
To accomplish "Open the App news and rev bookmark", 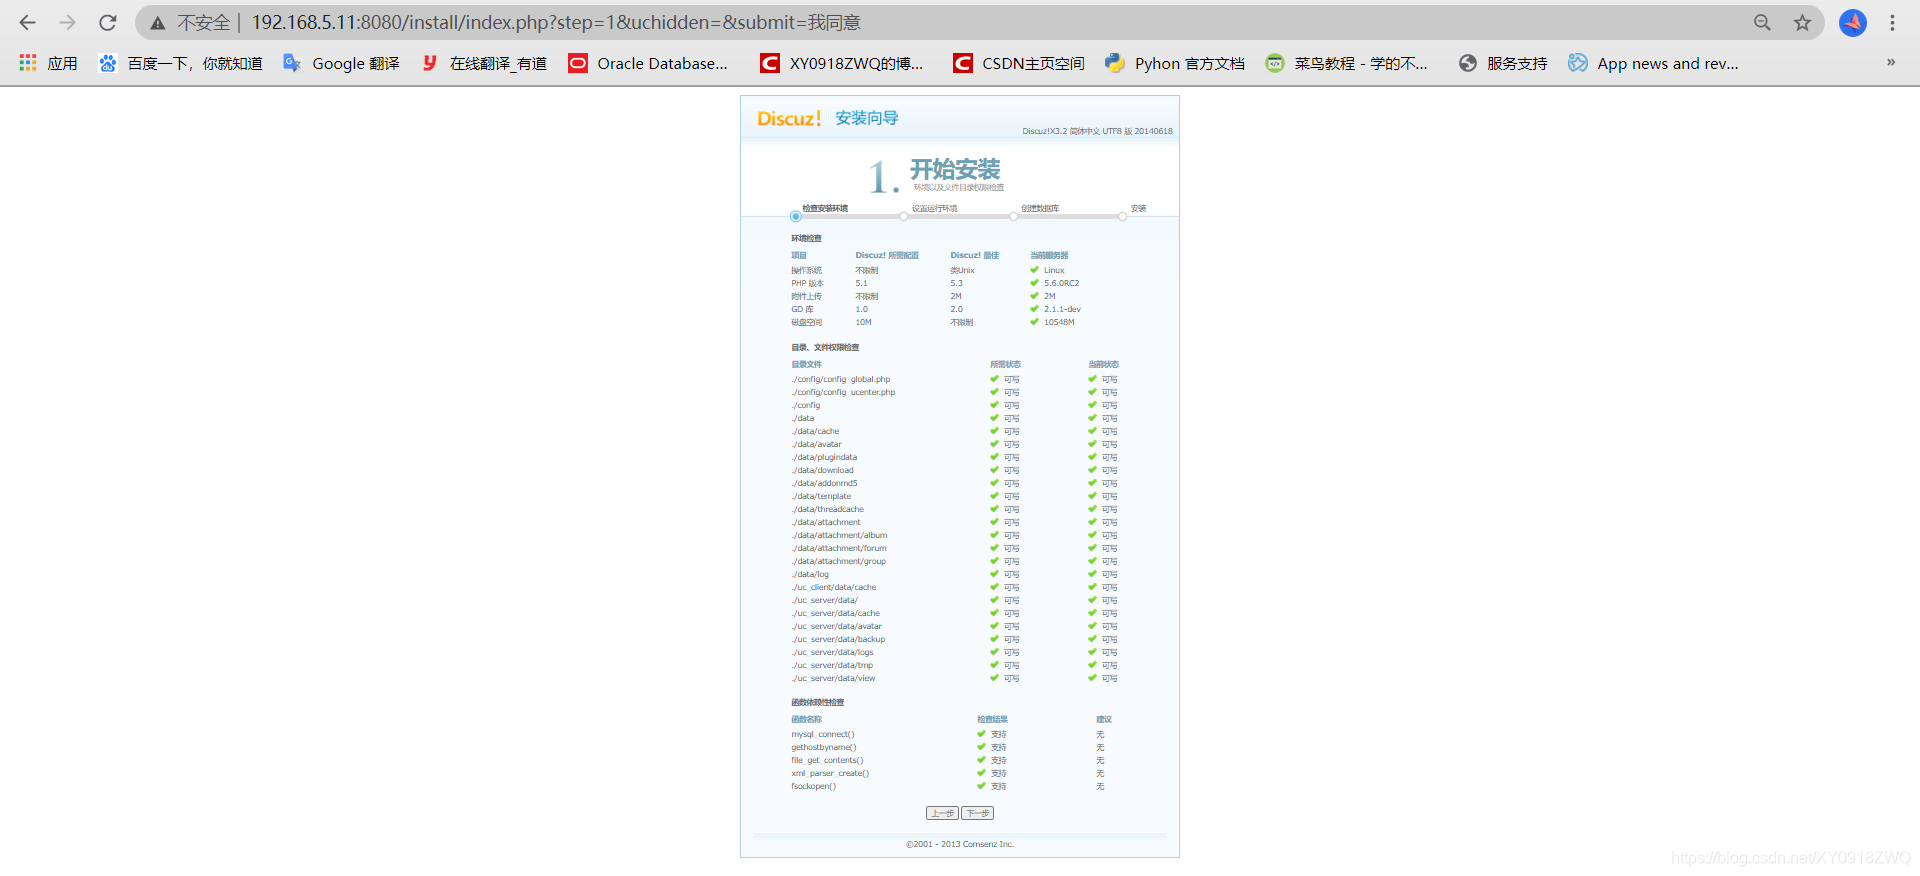I will click(1653, 63).
